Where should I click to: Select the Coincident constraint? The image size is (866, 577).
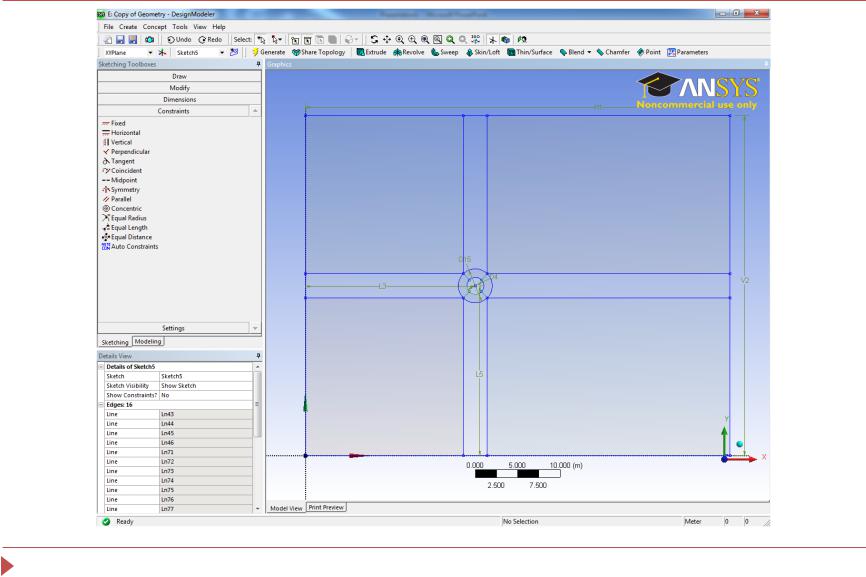click(122, 171)
